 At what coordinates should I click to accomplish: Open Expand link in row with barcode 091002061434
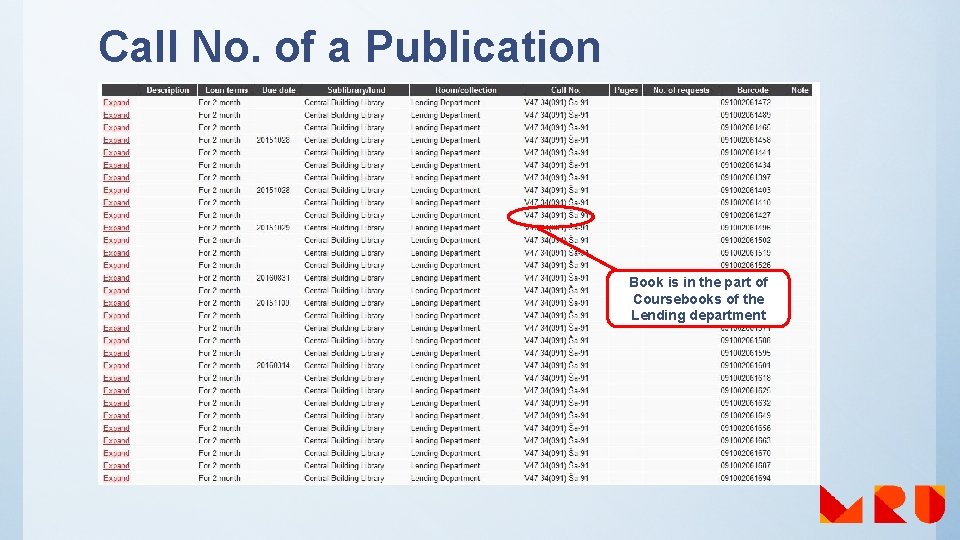pyautogui.click(x=116, y=165)
